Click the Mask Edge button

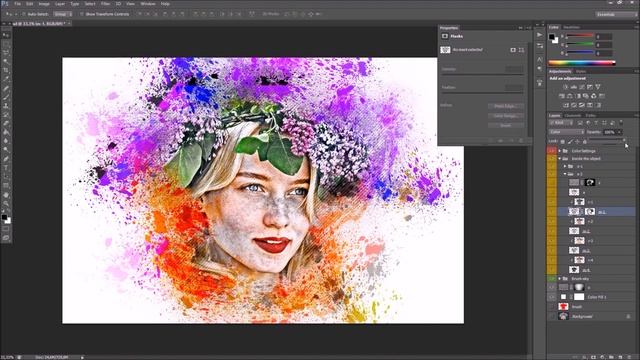pos(506,106)
